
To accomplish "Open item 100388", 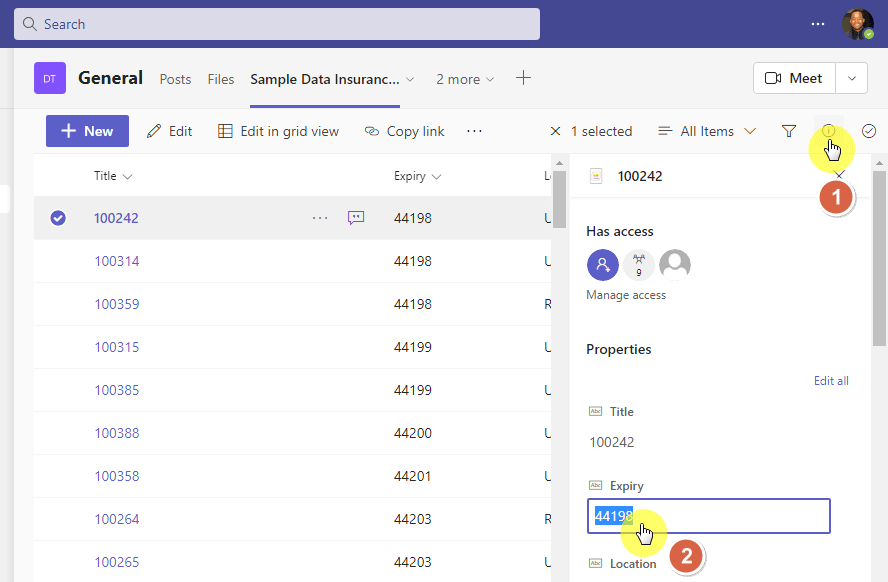I will [117, 433].
